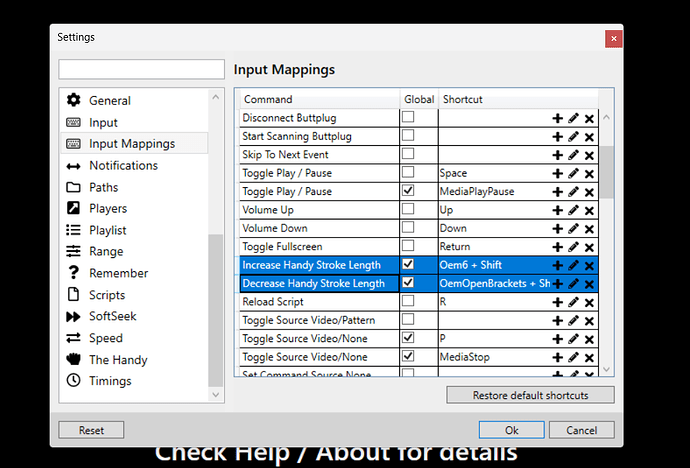
Task: Edit the Toggle Fullscreen Return shortcut
Action: click(x=573, y=247)
